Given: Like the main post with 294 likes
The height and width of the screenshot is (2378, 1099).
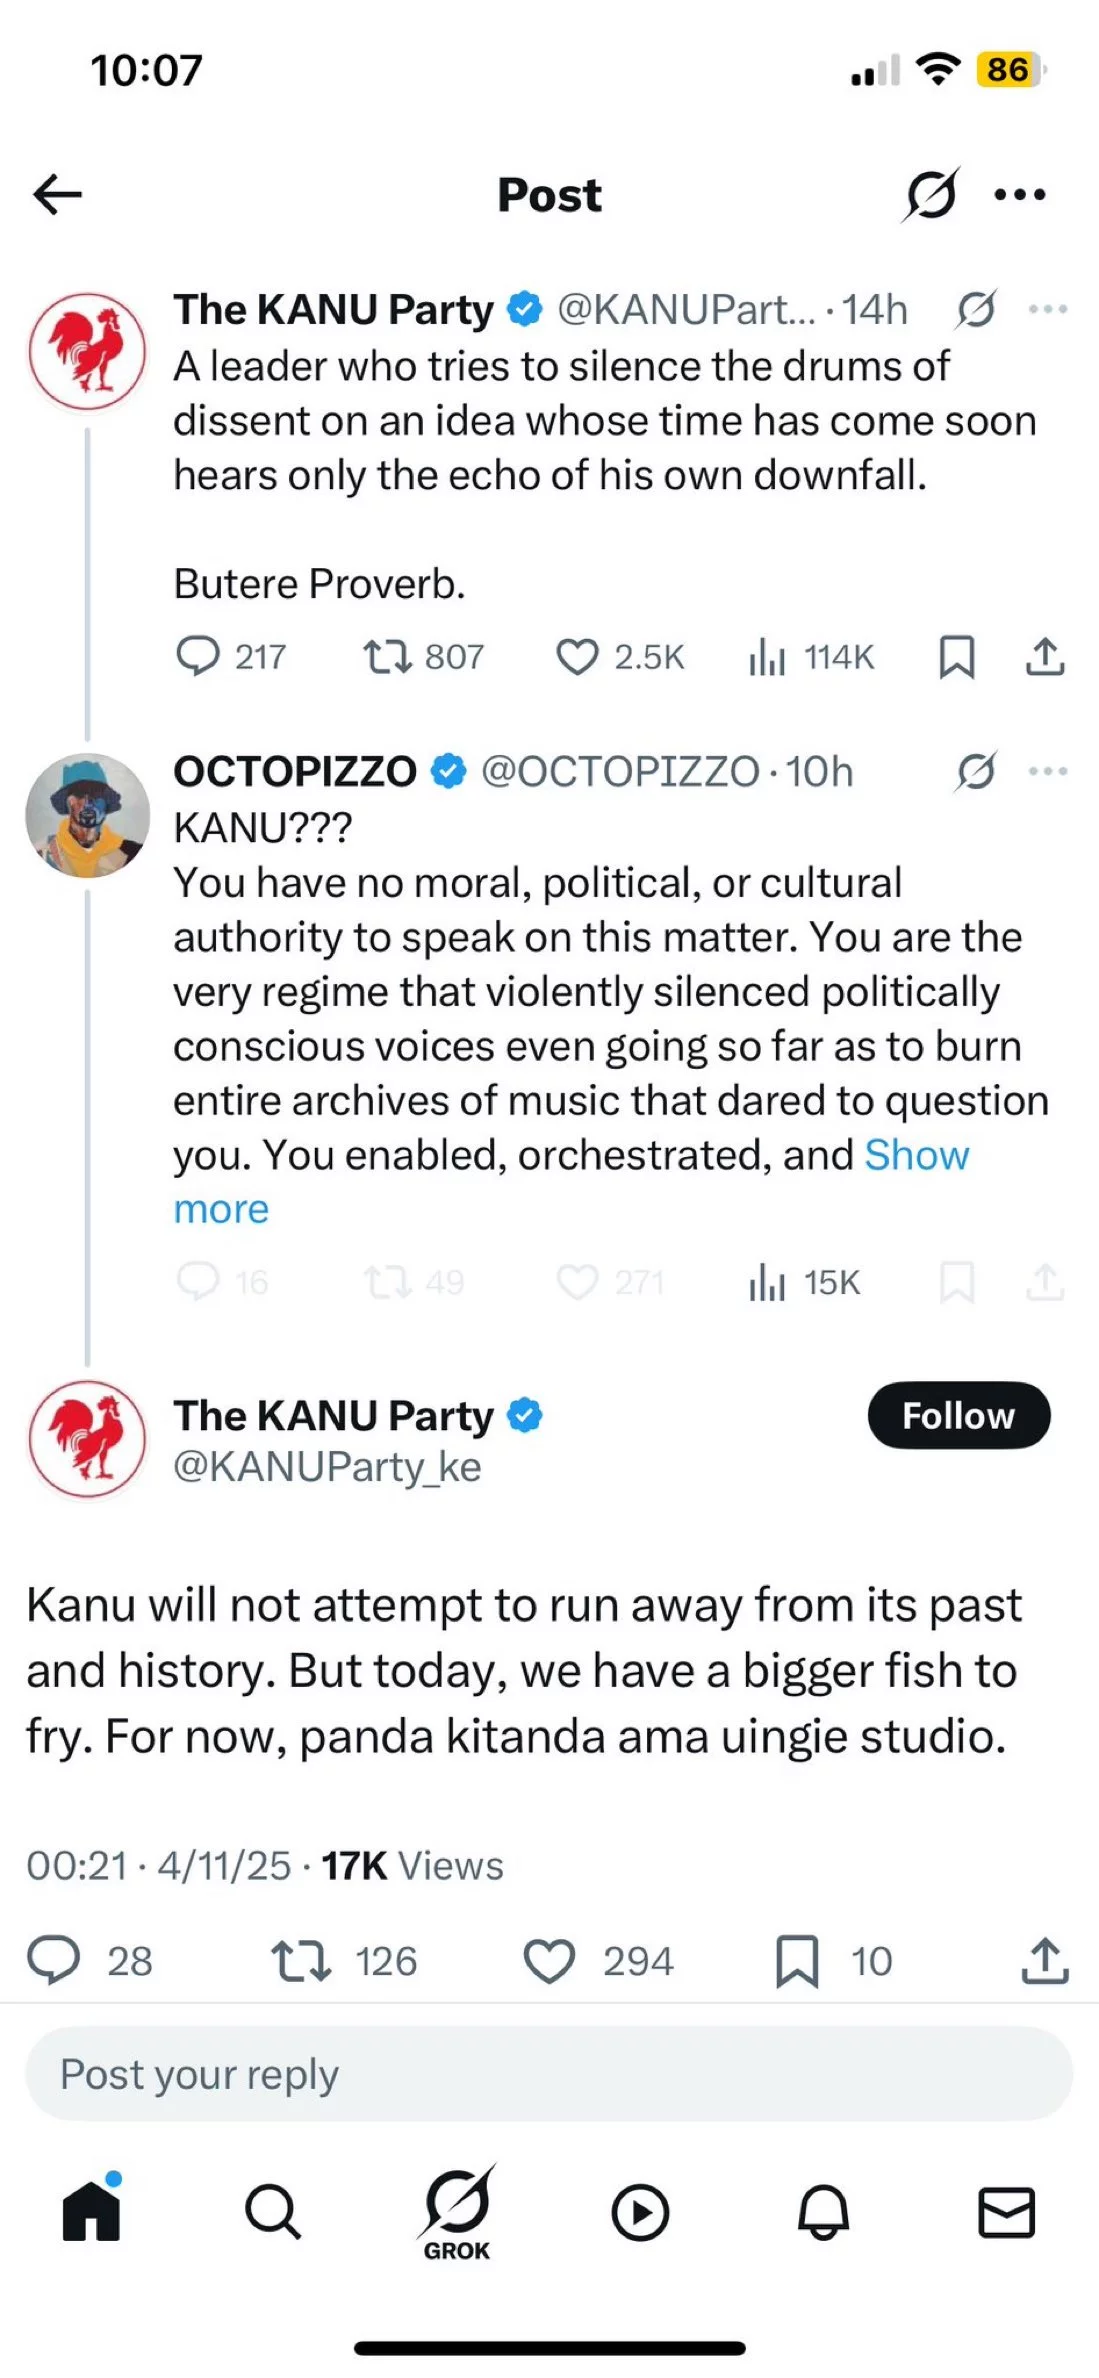Looking at the screenshot, I should [550, 1961].
